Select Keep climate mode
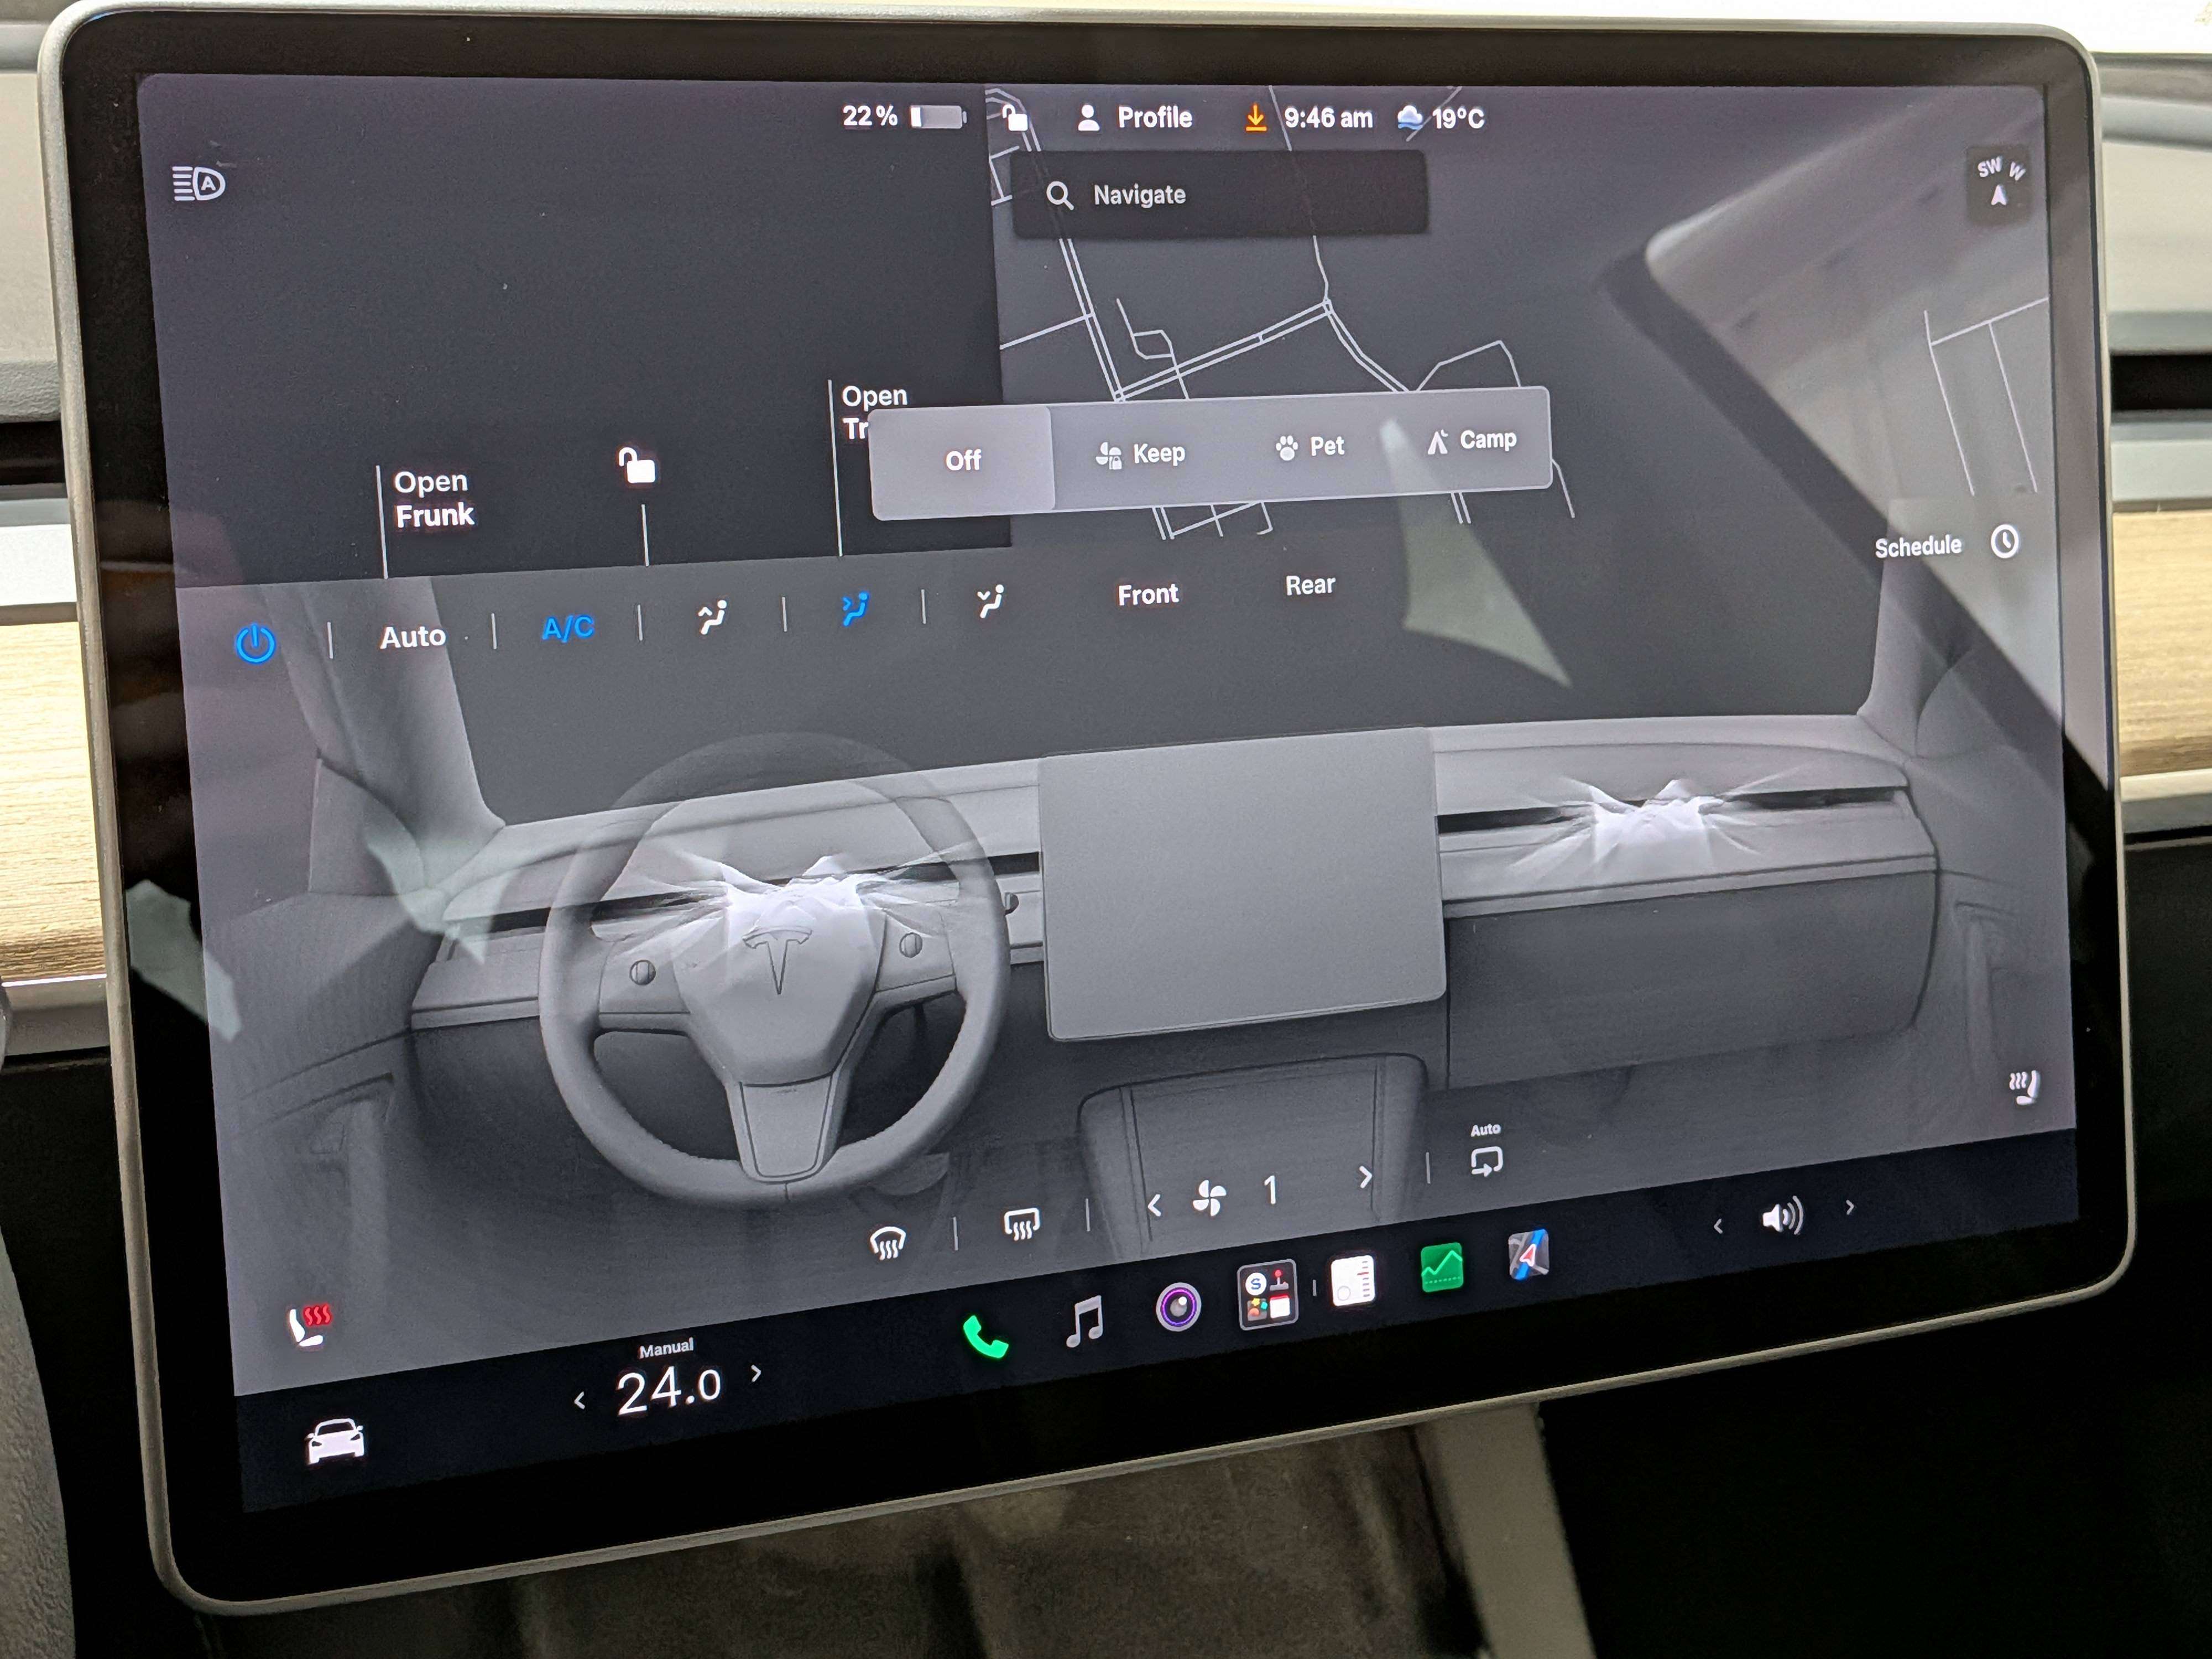The width and height of the screenshot is (2212, 1659). (x=1140, y=454)
